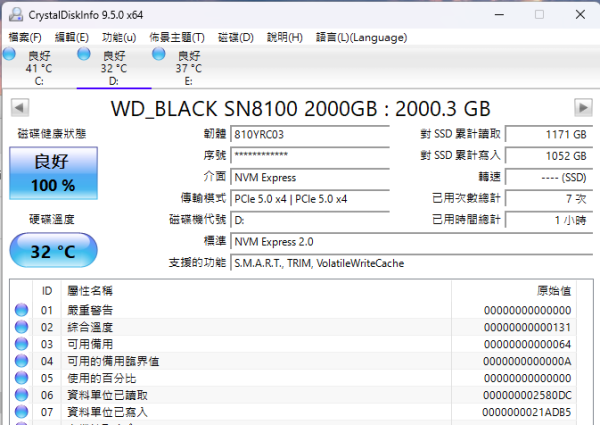Click status orb of attribute 07 資料單位已寫入

point(21,412)
